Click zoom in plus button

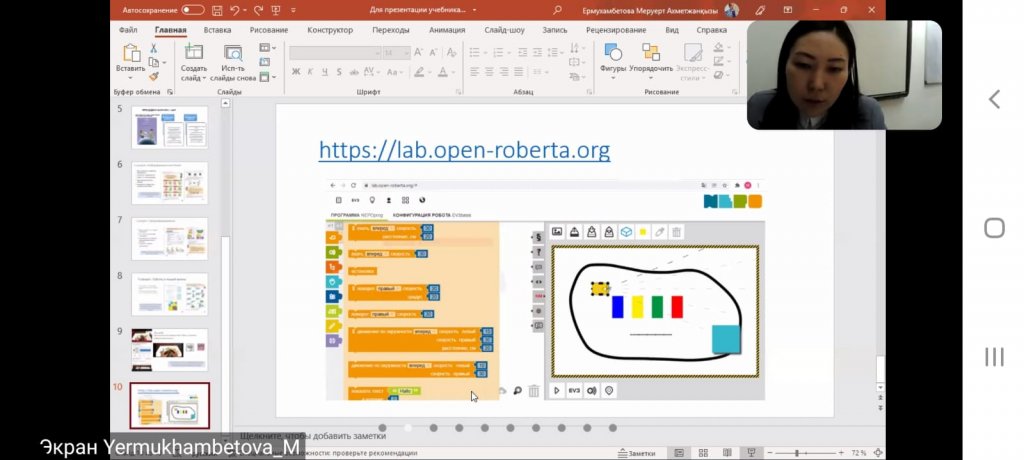click(x=841, y=453)
